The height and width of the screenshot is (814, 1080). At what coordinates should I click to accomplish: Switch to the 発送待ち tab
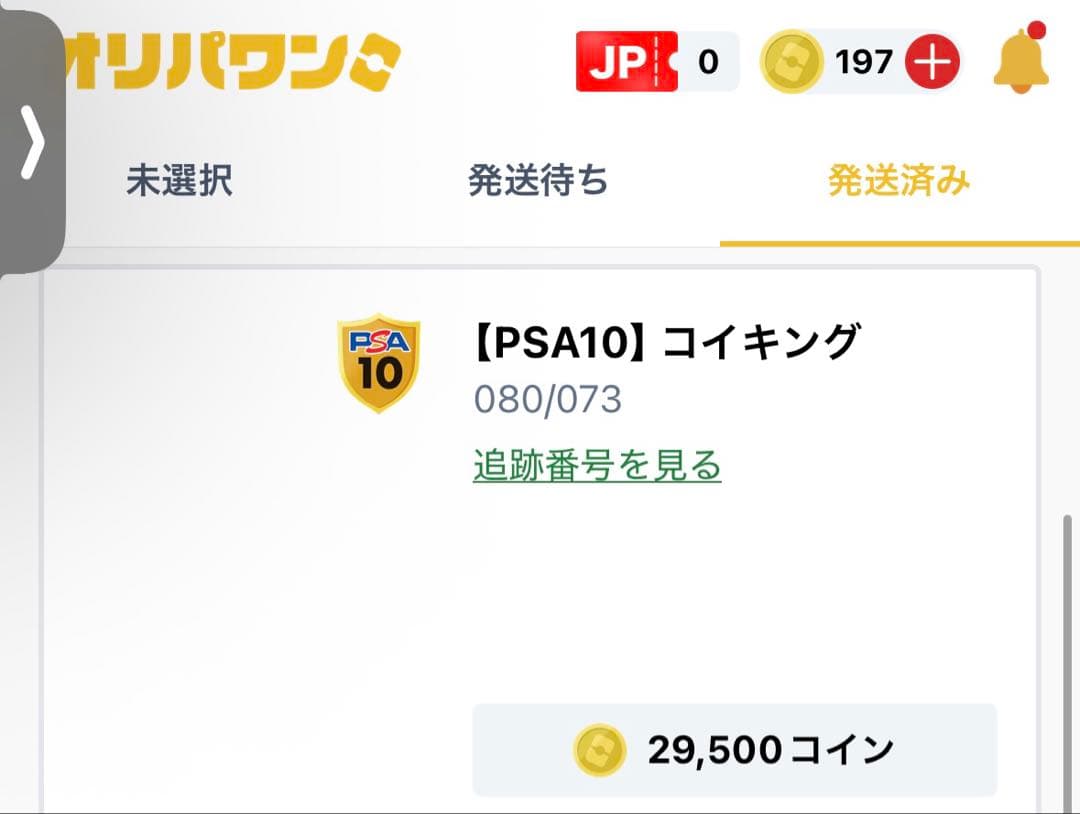tap(538, 181)
